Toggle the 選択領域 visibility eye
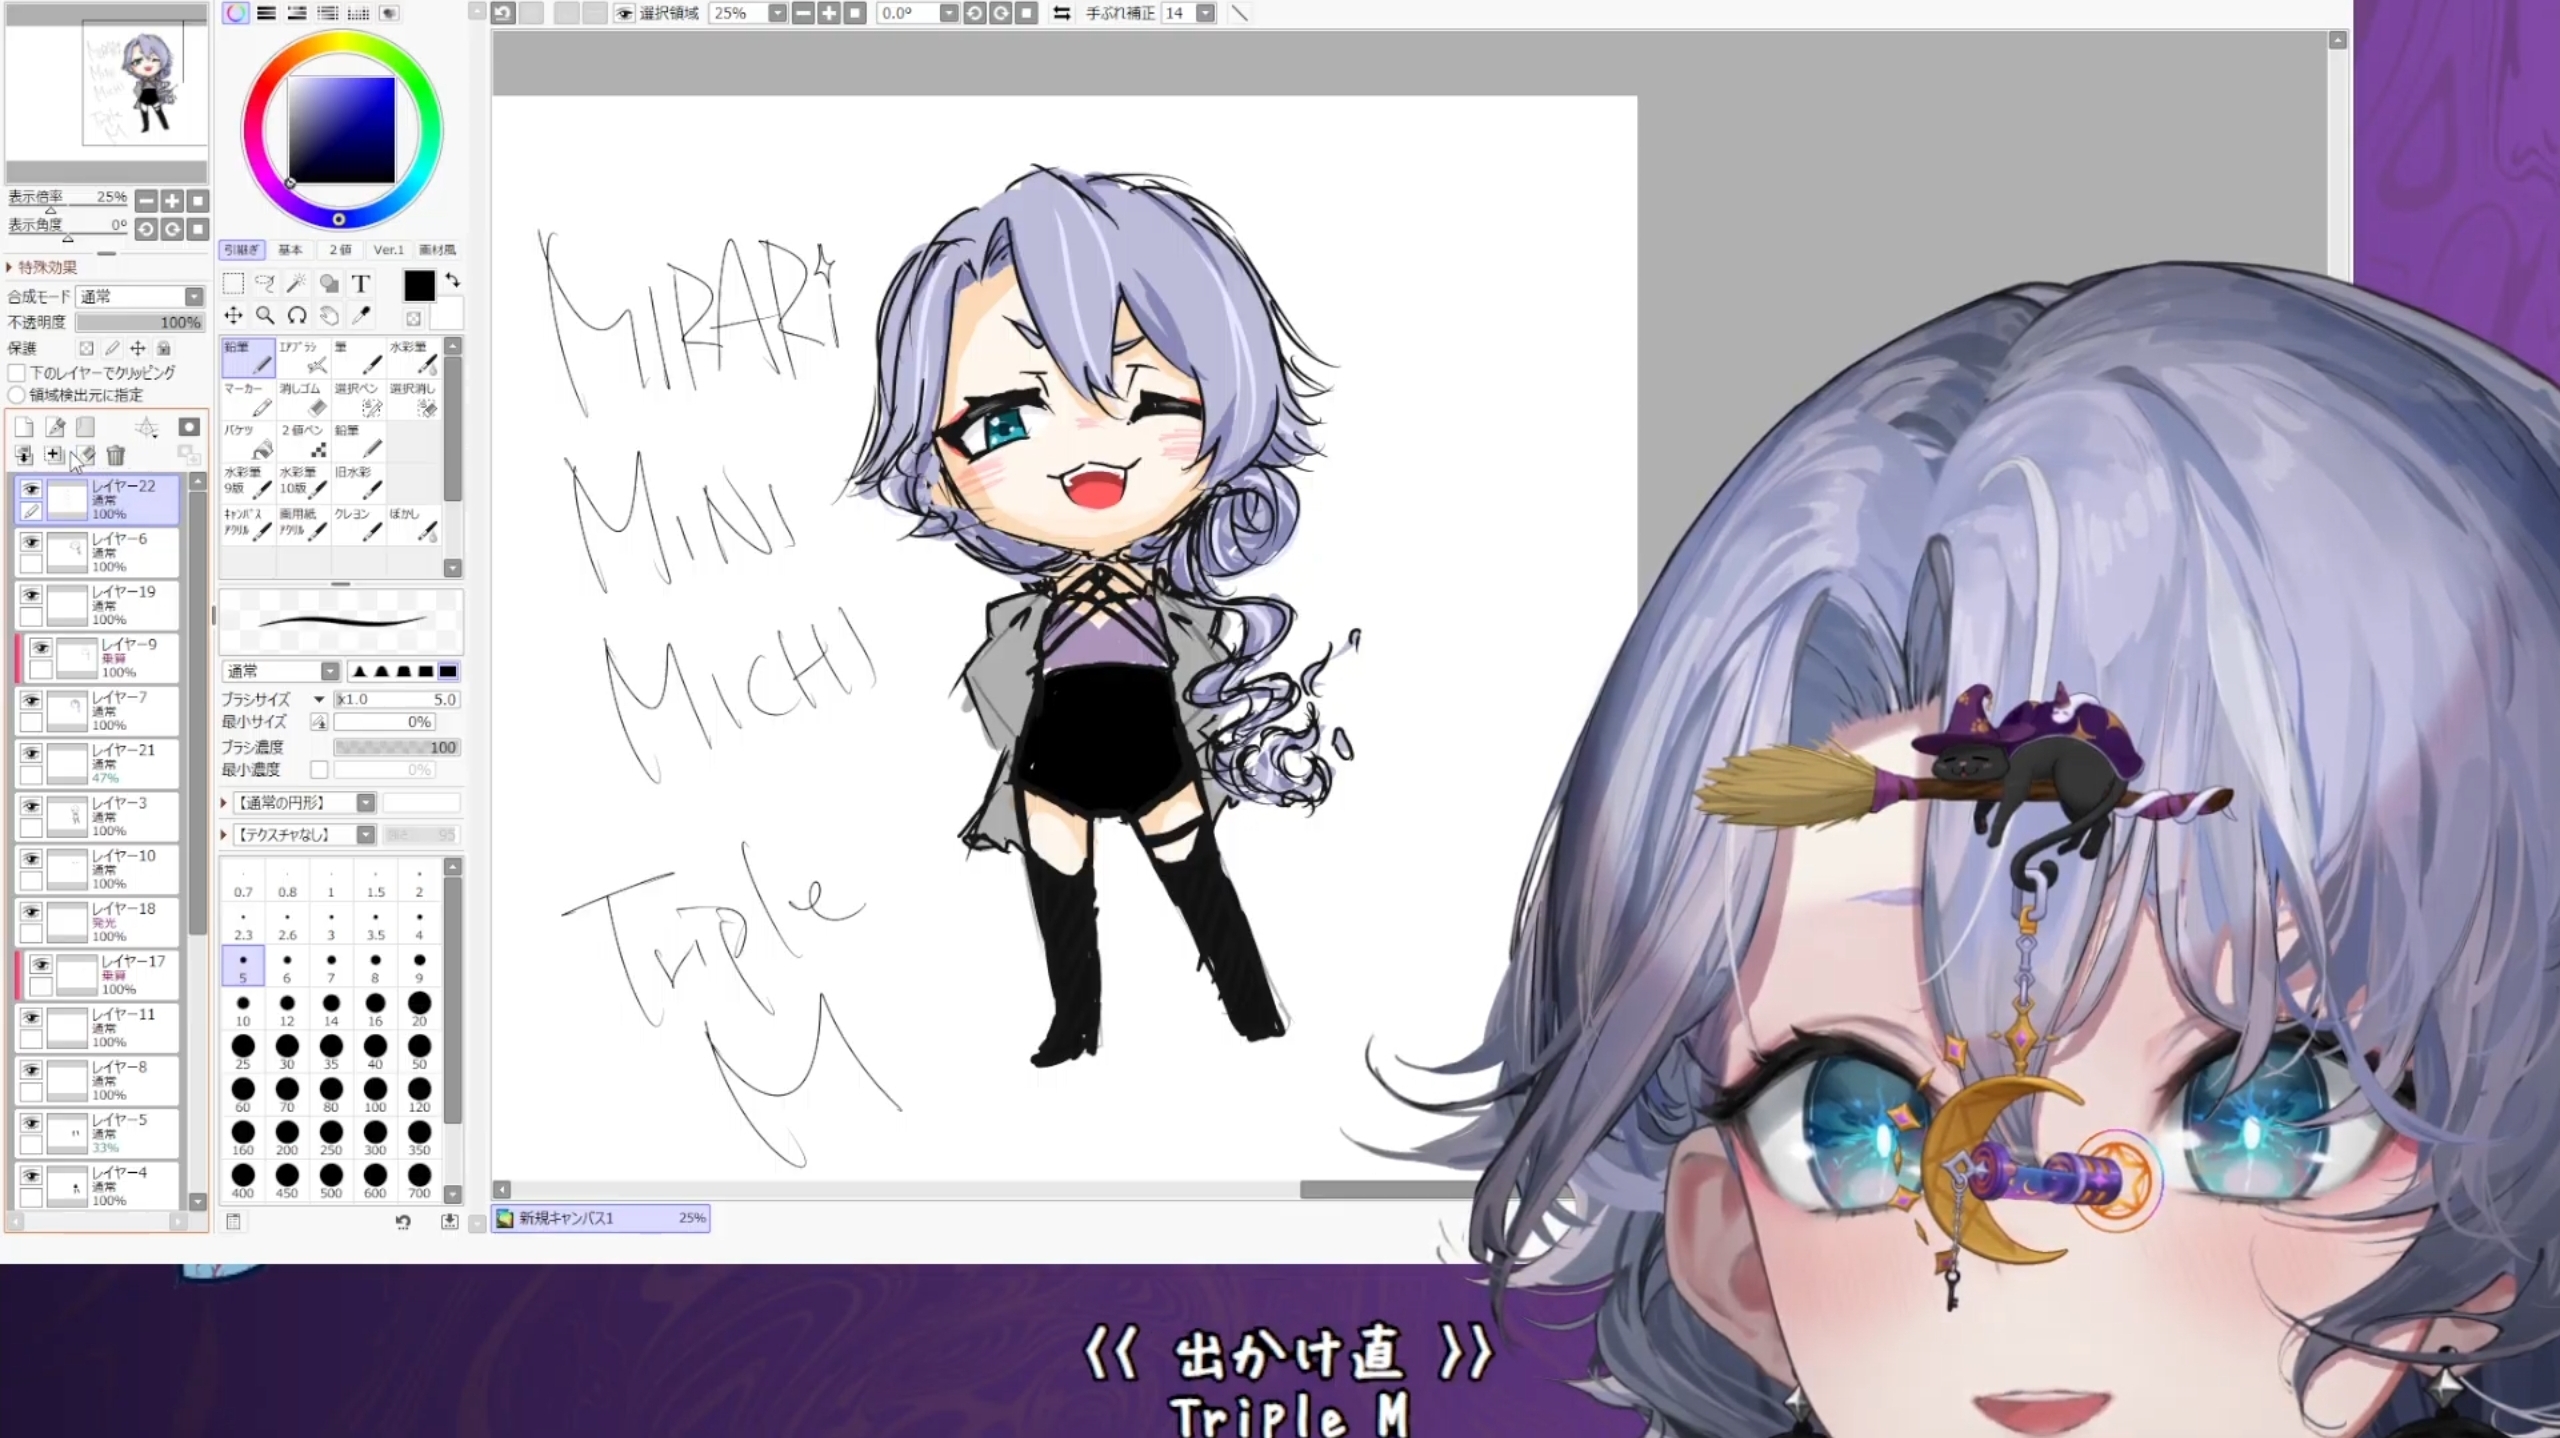 [x=625, y=13]
